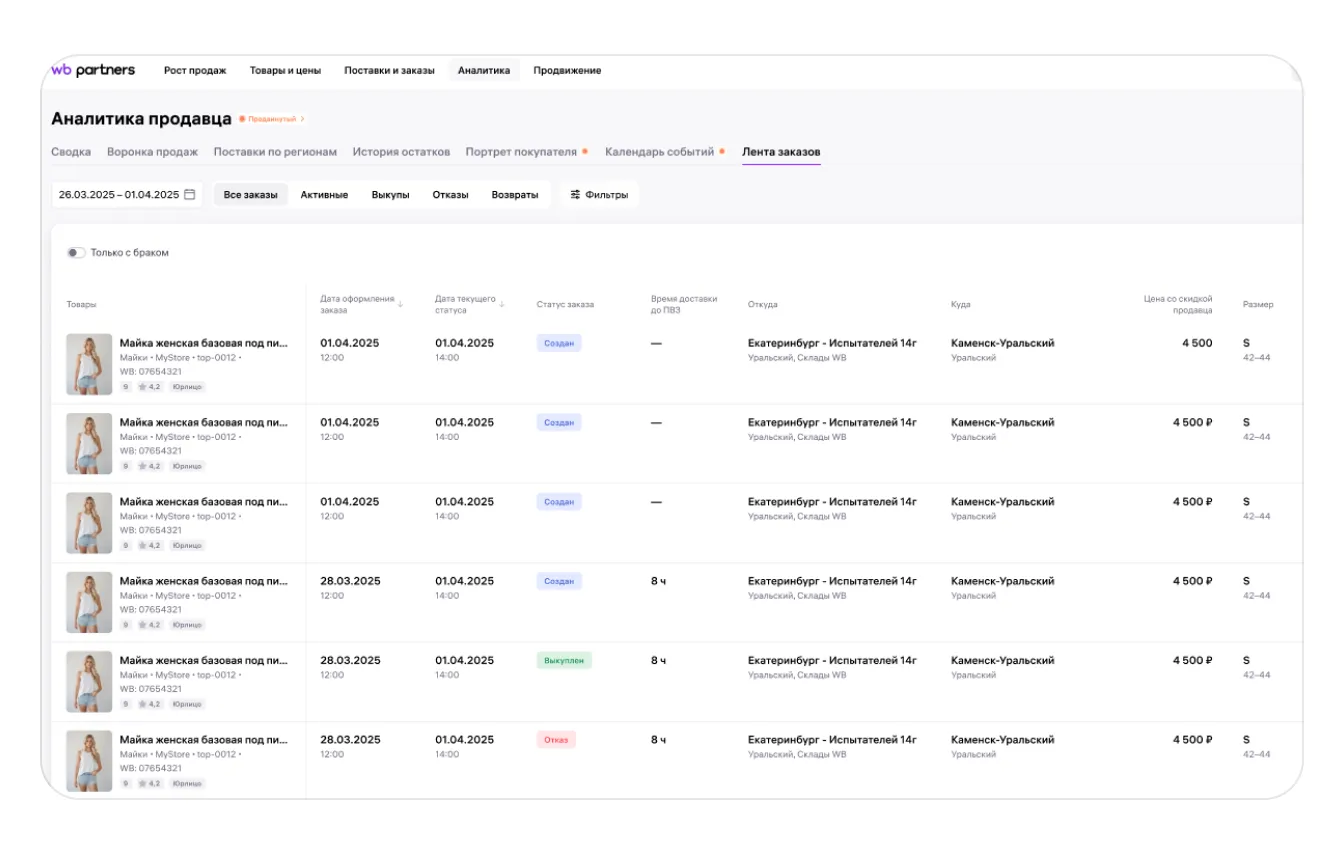The height and width of the screenshot is (854, 1344).
Task: Click the date range 26.03.2025 – 01.04.2025 field
Action: (118, 195)
